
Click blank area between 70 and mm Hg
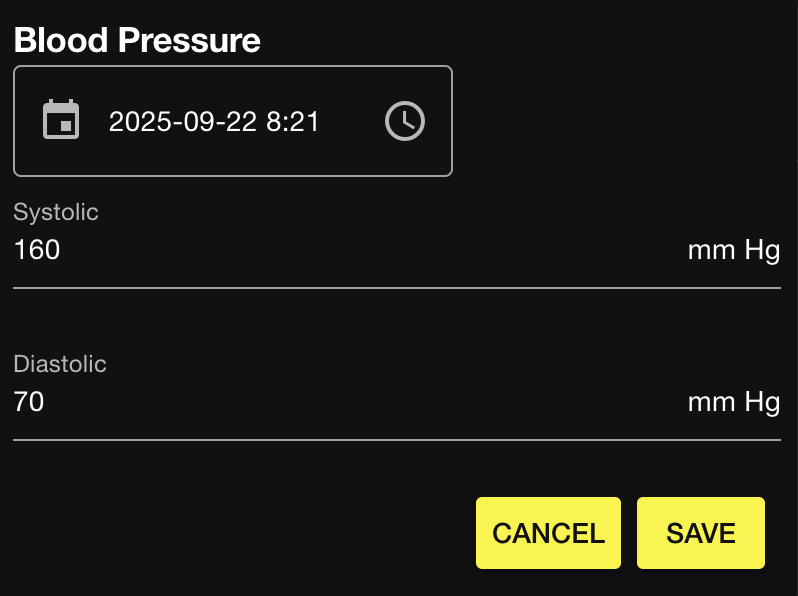click(x=370, y=402)
